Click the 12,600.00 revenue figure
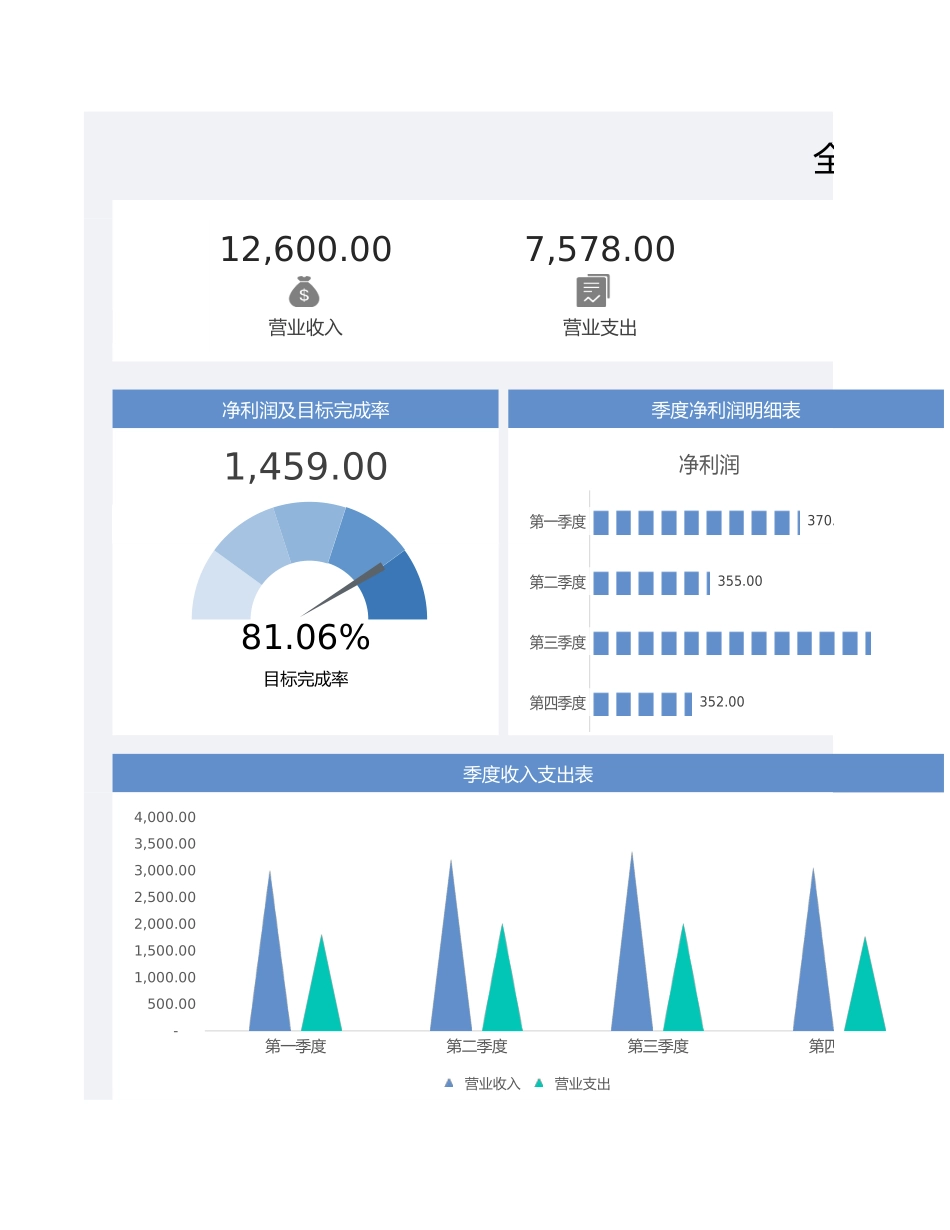The width and height of the screenshot is (950, 1230). [x=305, y=250]
